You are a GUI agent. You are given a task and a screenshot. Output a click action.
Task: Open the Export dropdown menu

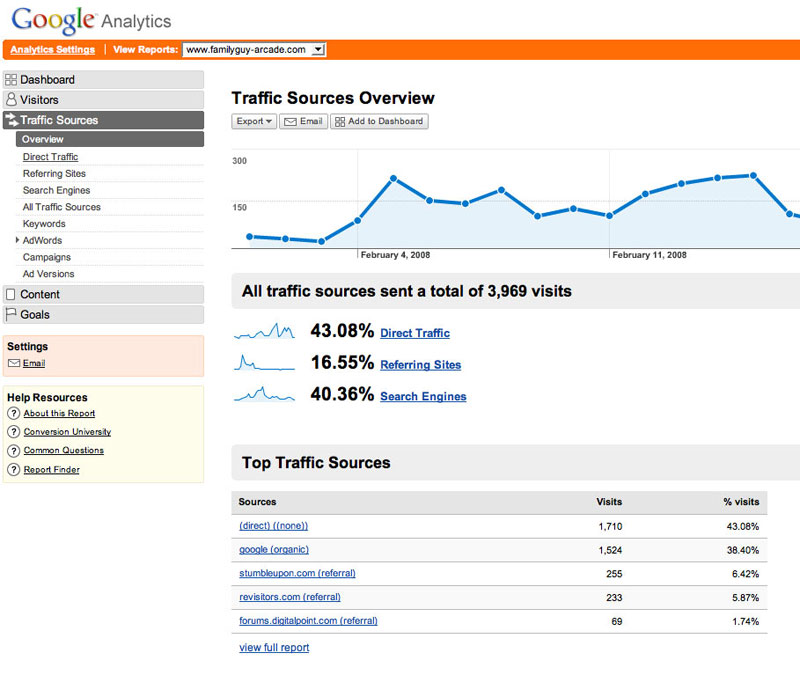(x=254, y=121)
